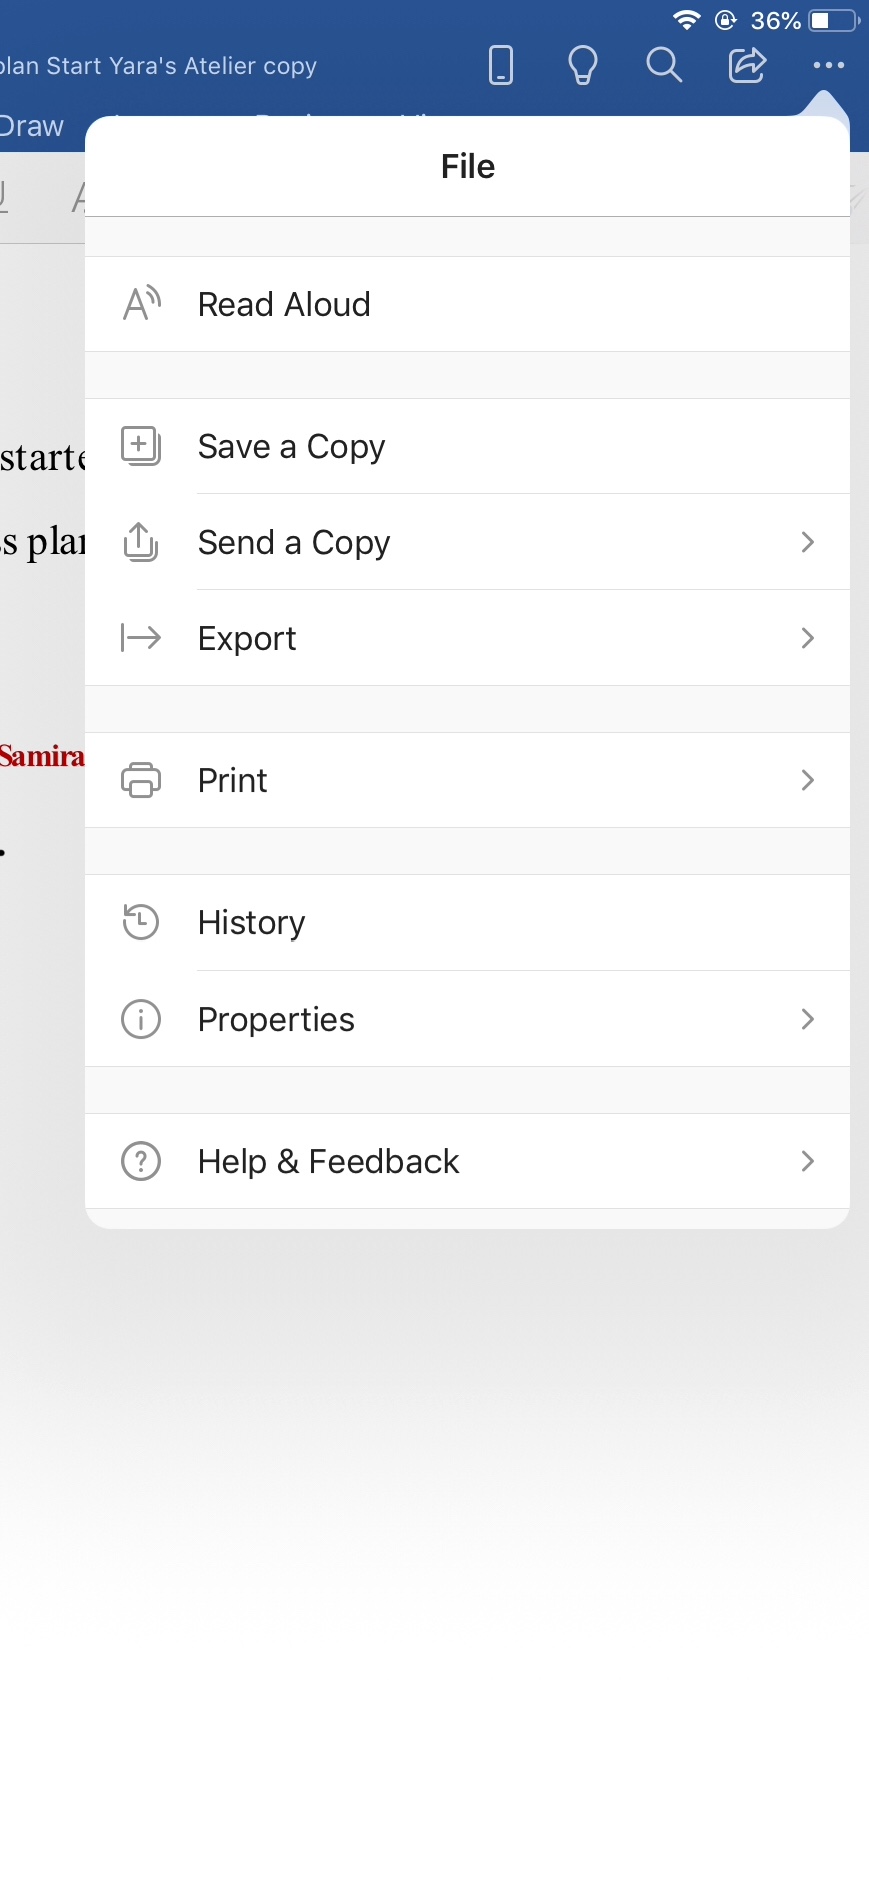The image size is (869, 1883).
Task: Open Help & Feedback entry
Action: pyautogui.click(x=328, y=1161)
